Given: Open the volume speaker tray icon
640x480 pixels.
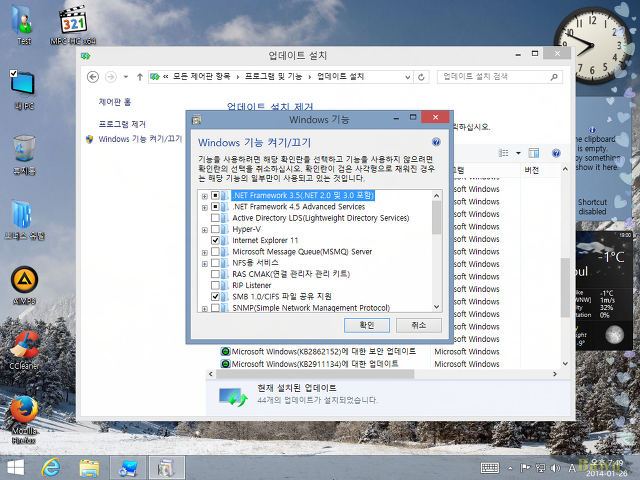Looking at the screenshot, I should (555, 468).
